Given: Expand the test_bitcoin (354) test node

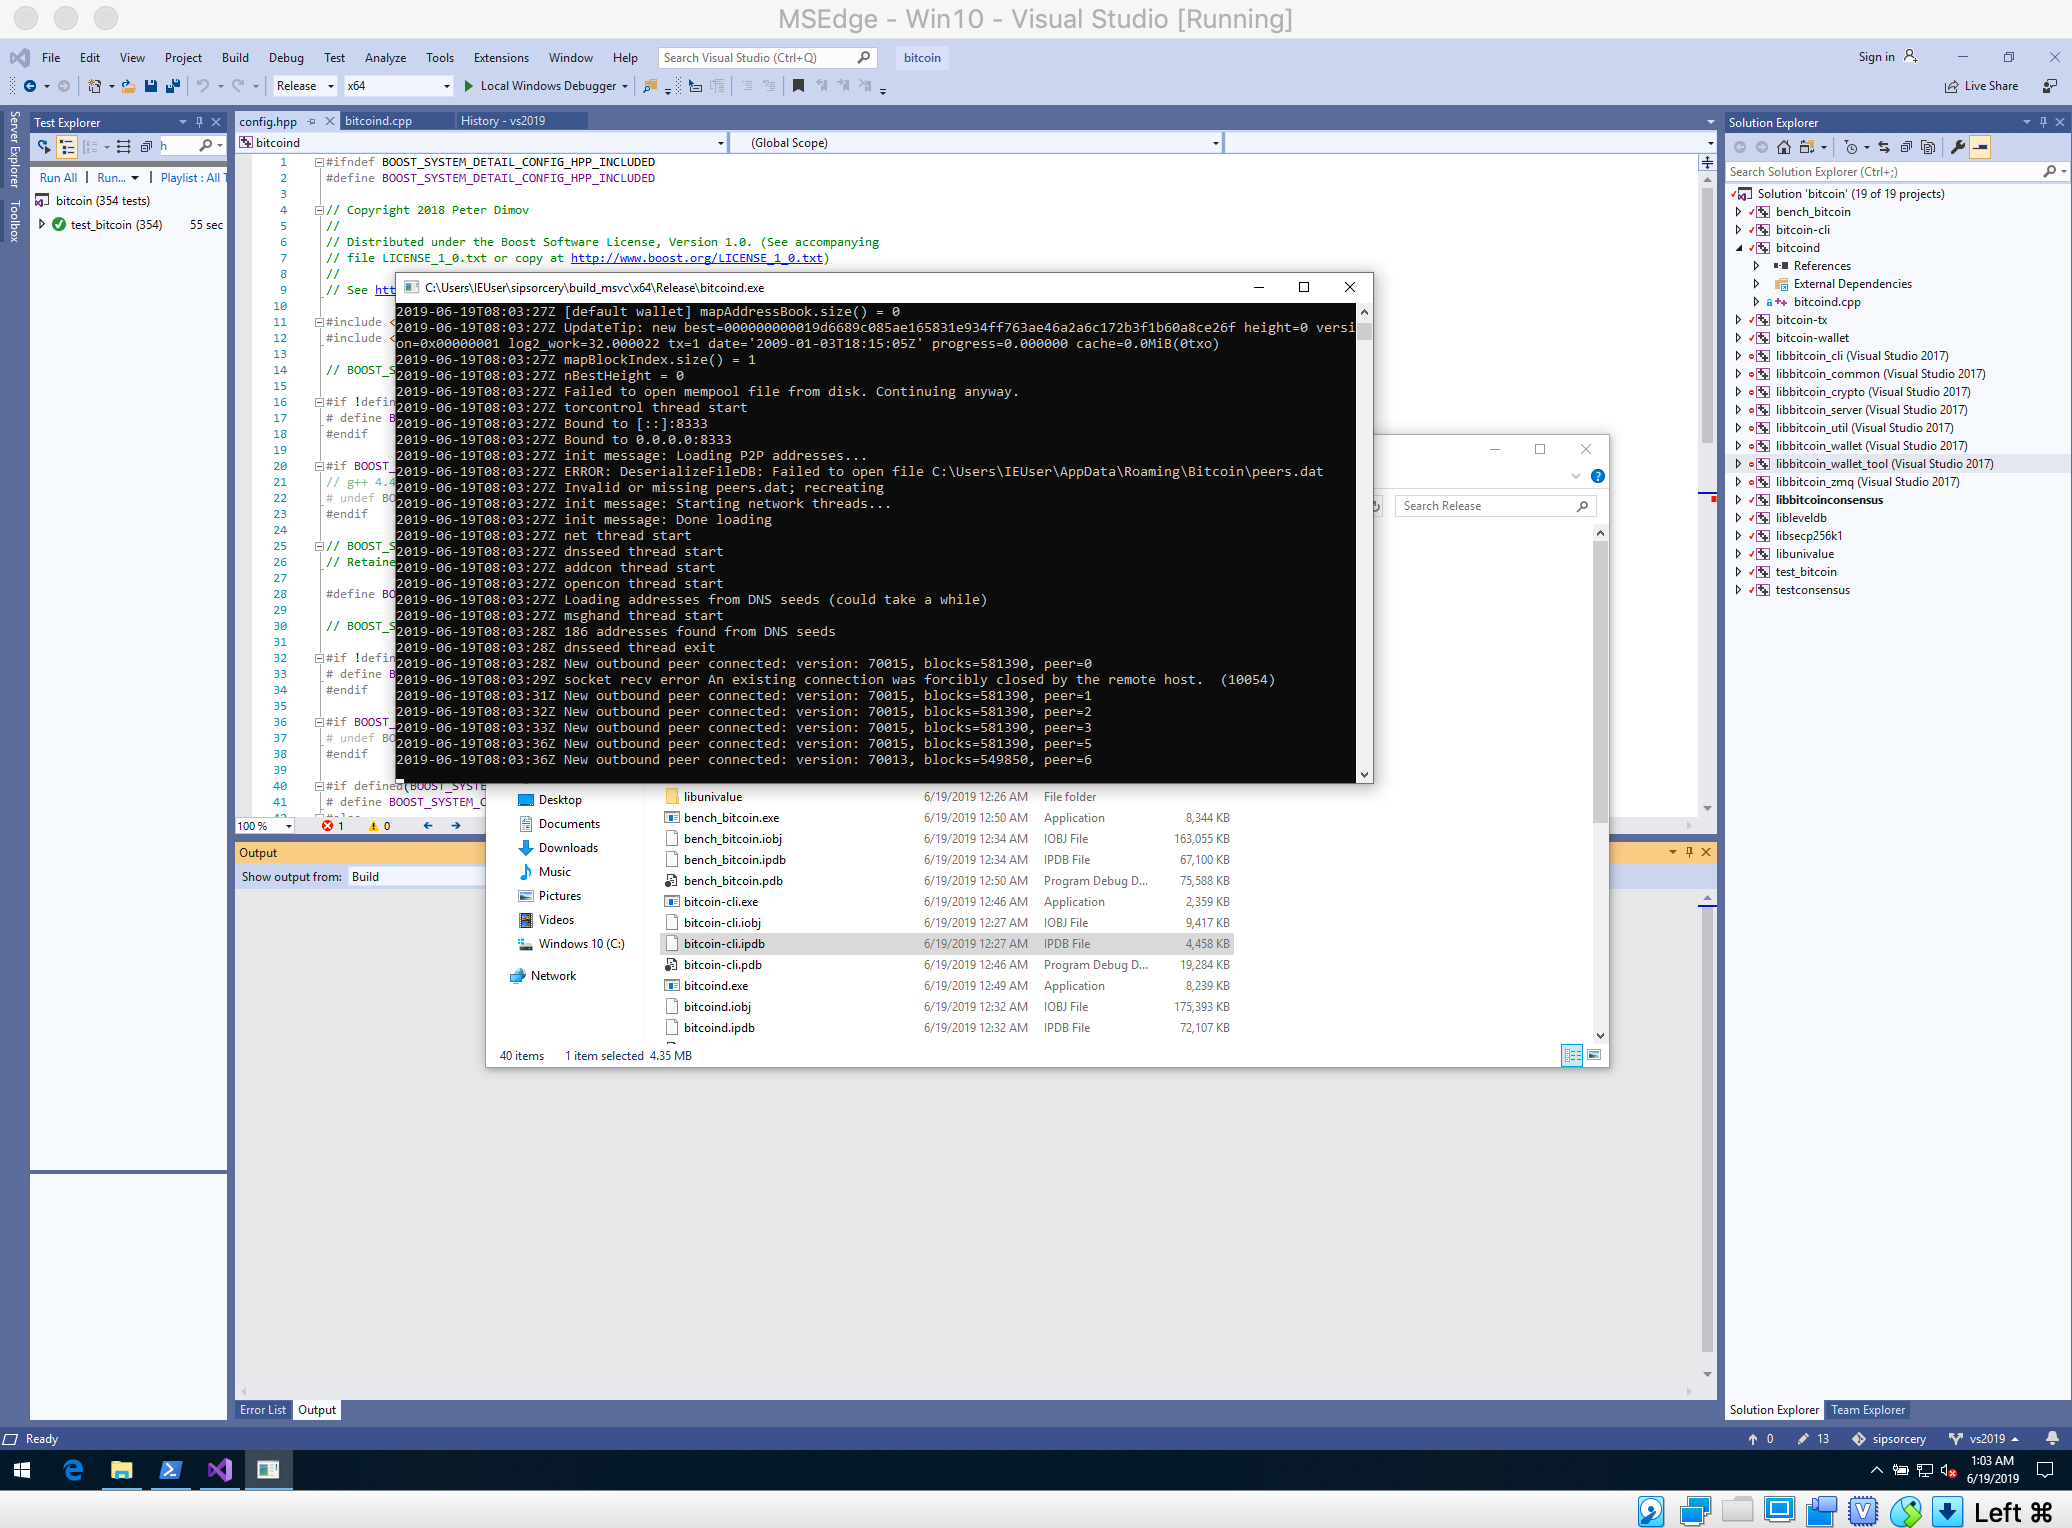Looking at the screenshot, I should (x=42, y=224).
